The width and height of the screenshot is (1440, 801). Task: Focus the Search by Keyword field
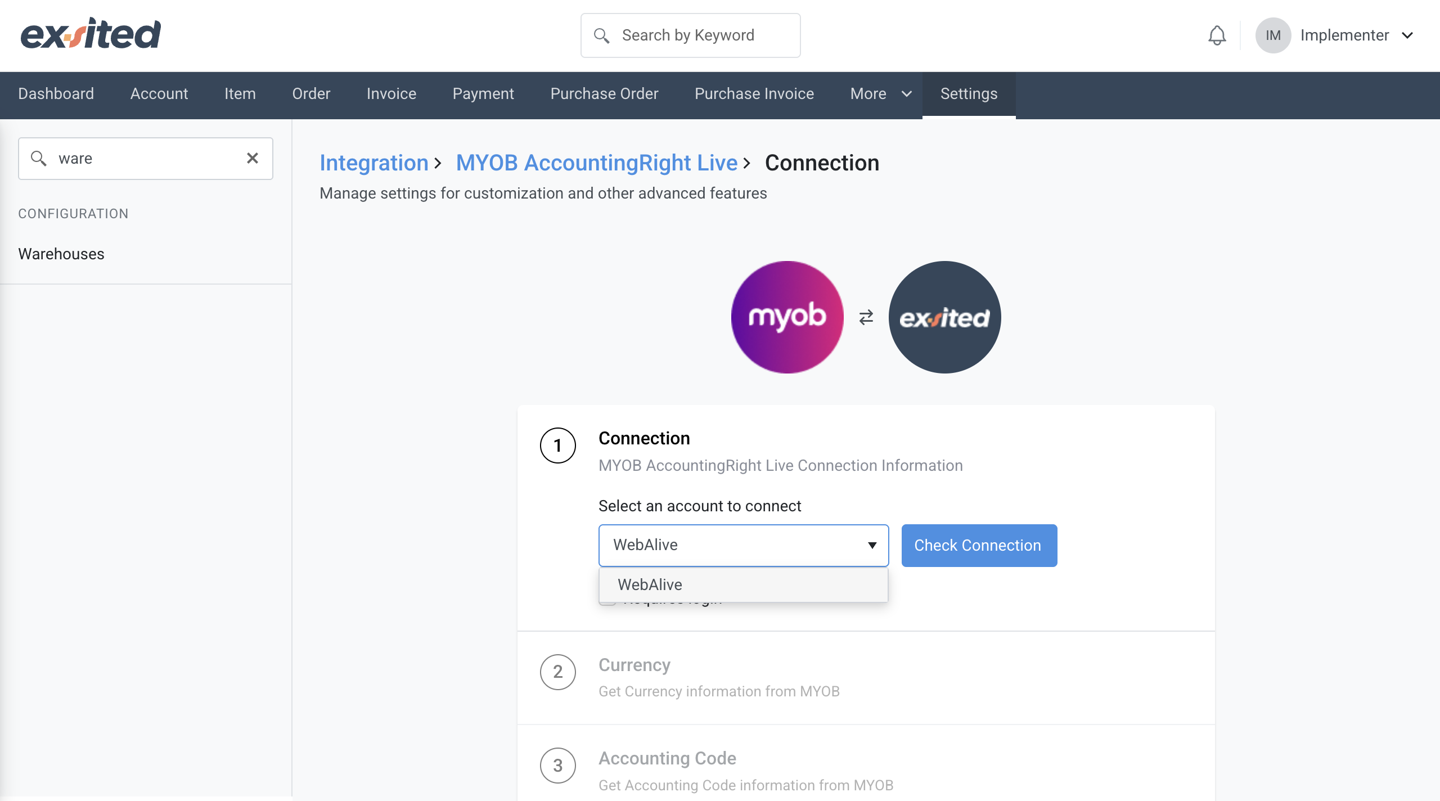691,36
